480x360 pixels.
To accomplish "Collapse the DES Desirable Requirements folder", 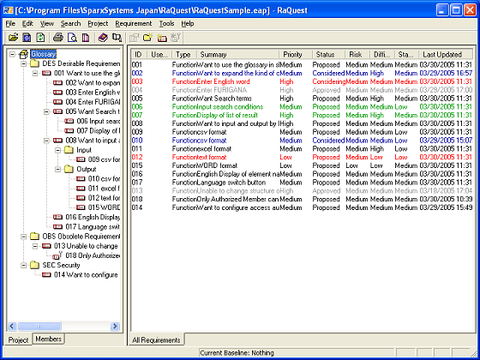I will tap(24, 63).
